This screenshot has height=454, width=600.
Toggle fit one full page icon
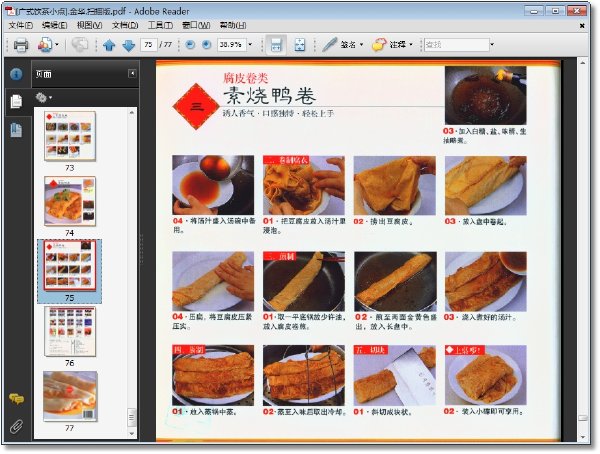tap(299, 45)
